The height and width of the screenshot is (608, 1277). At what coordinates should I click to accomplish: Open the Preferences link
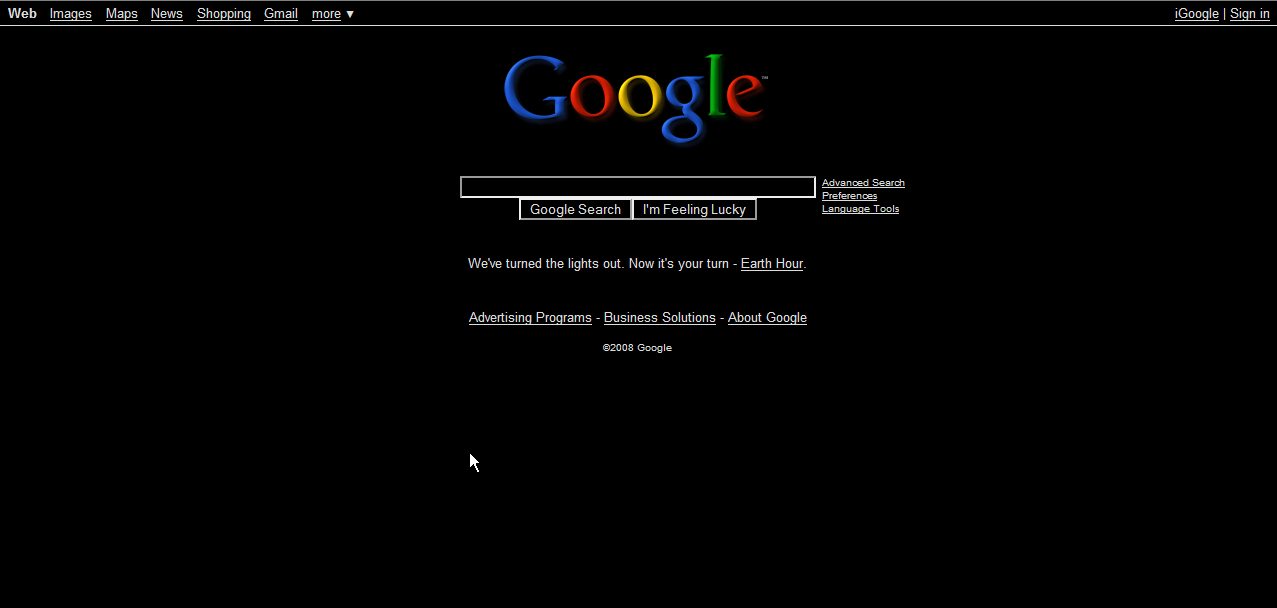click(x=850, y=196)
